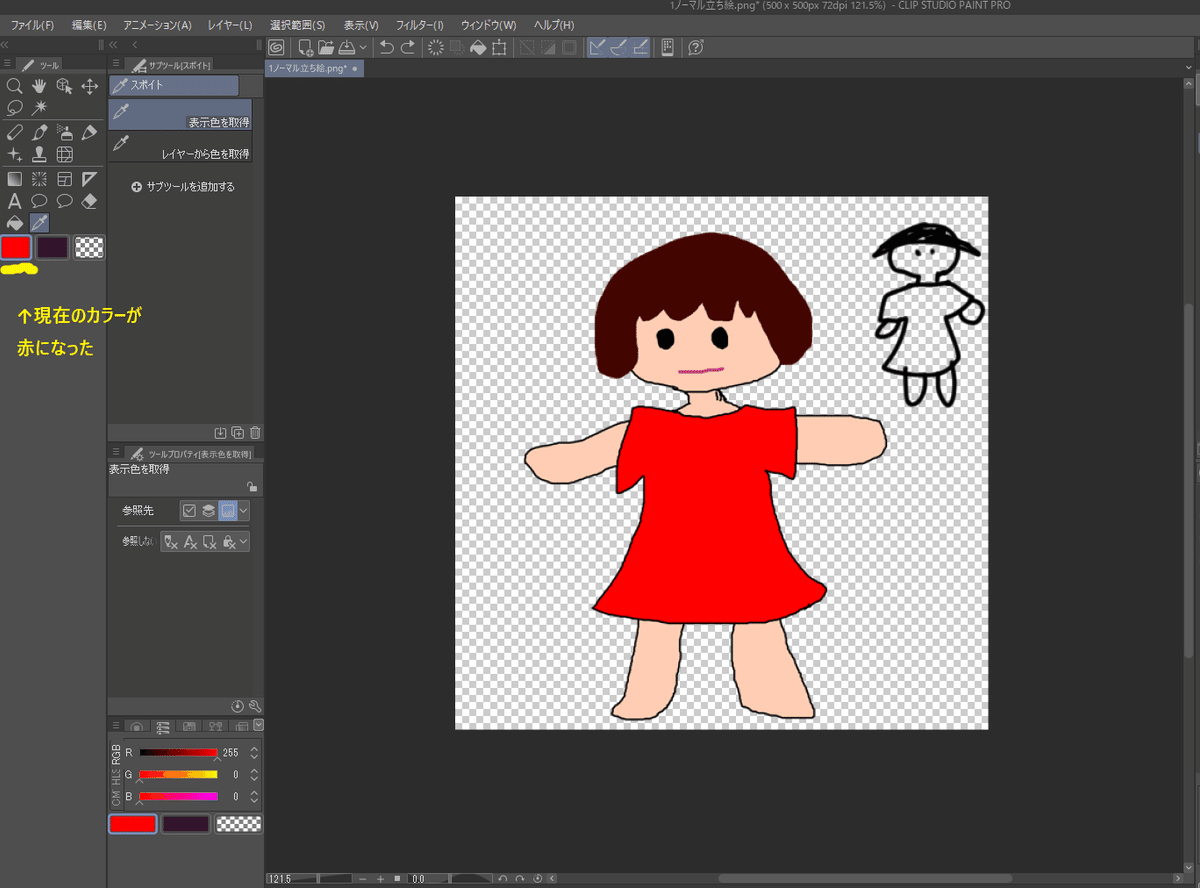Viewport: 1200px width, 888px height.
Task: Save the file from the command bar
Action: (x=346, y=47)
